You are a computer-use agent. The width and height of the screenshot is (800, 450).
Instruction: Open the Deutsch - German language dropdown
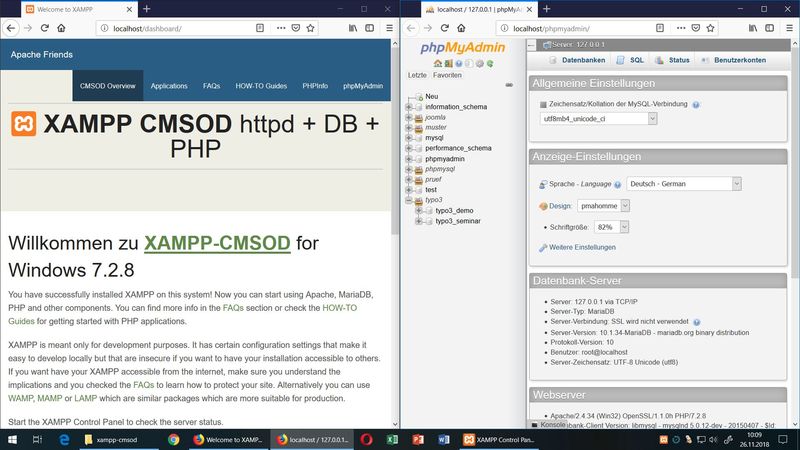684,184
